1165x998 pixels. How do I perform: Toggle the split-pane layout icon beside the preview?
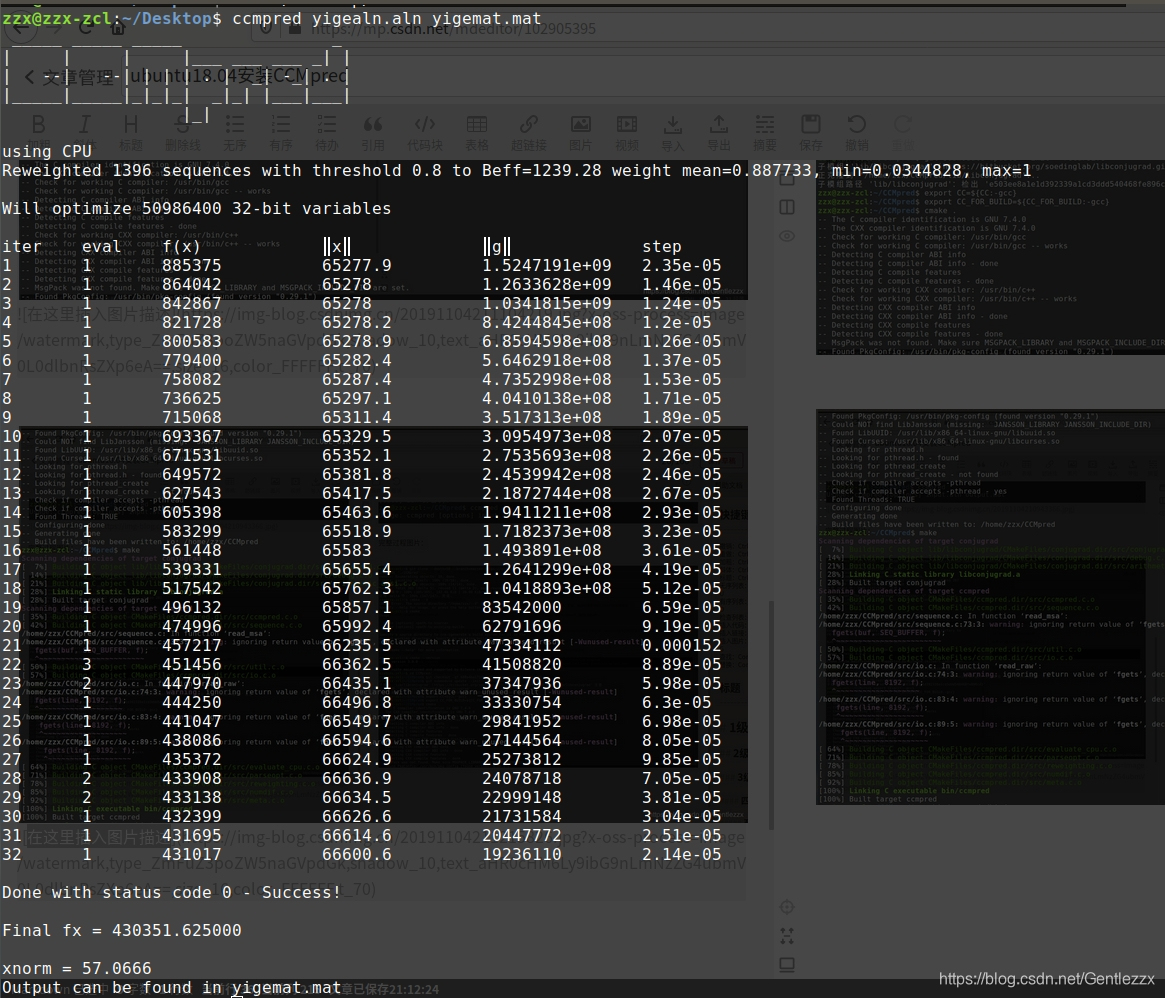pyautogui.click(x=787, y=207)
